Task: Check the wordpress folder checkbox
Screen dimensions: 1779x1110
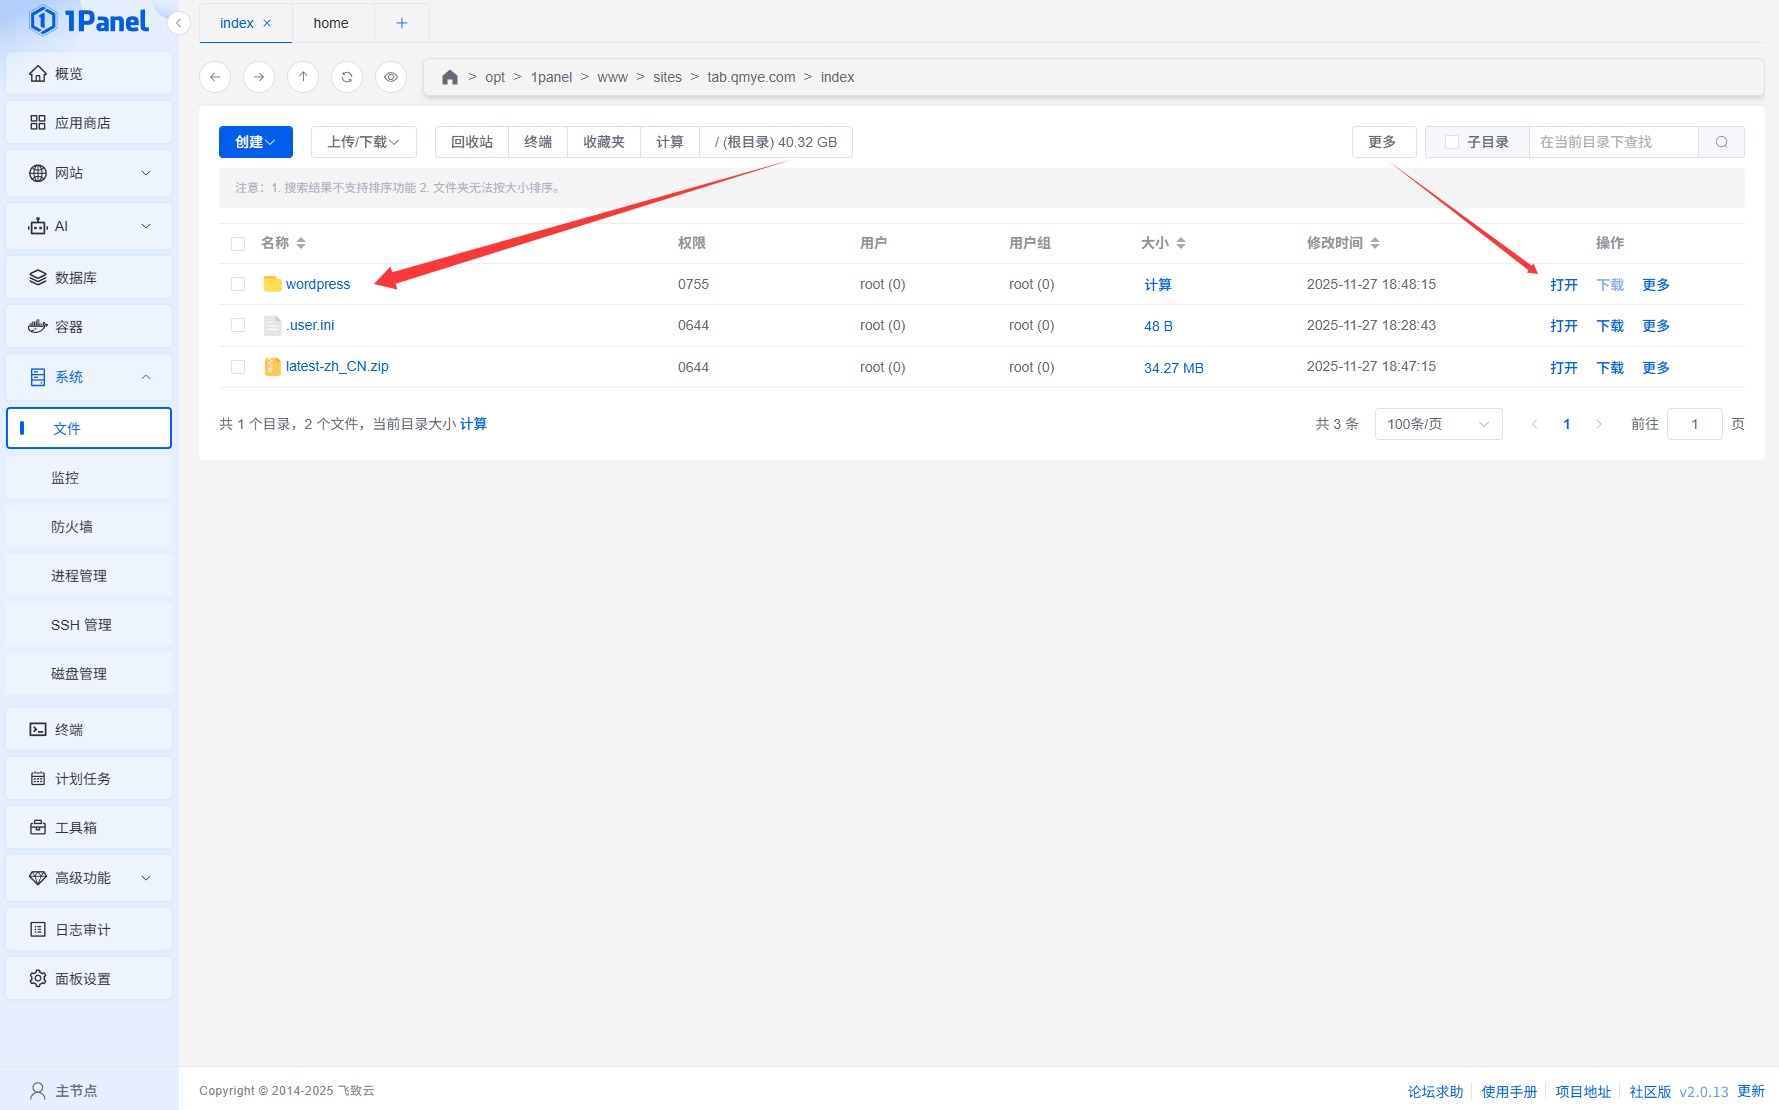Action: pyautogui.click(x=238, y=284)
